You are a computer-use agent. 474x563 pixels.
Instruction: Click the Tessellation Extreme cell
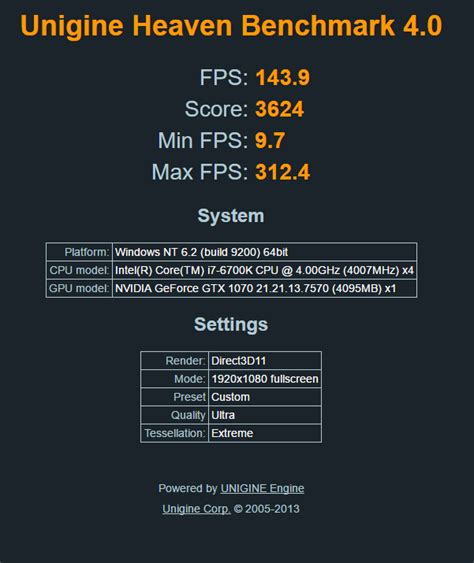coord(265,433)
